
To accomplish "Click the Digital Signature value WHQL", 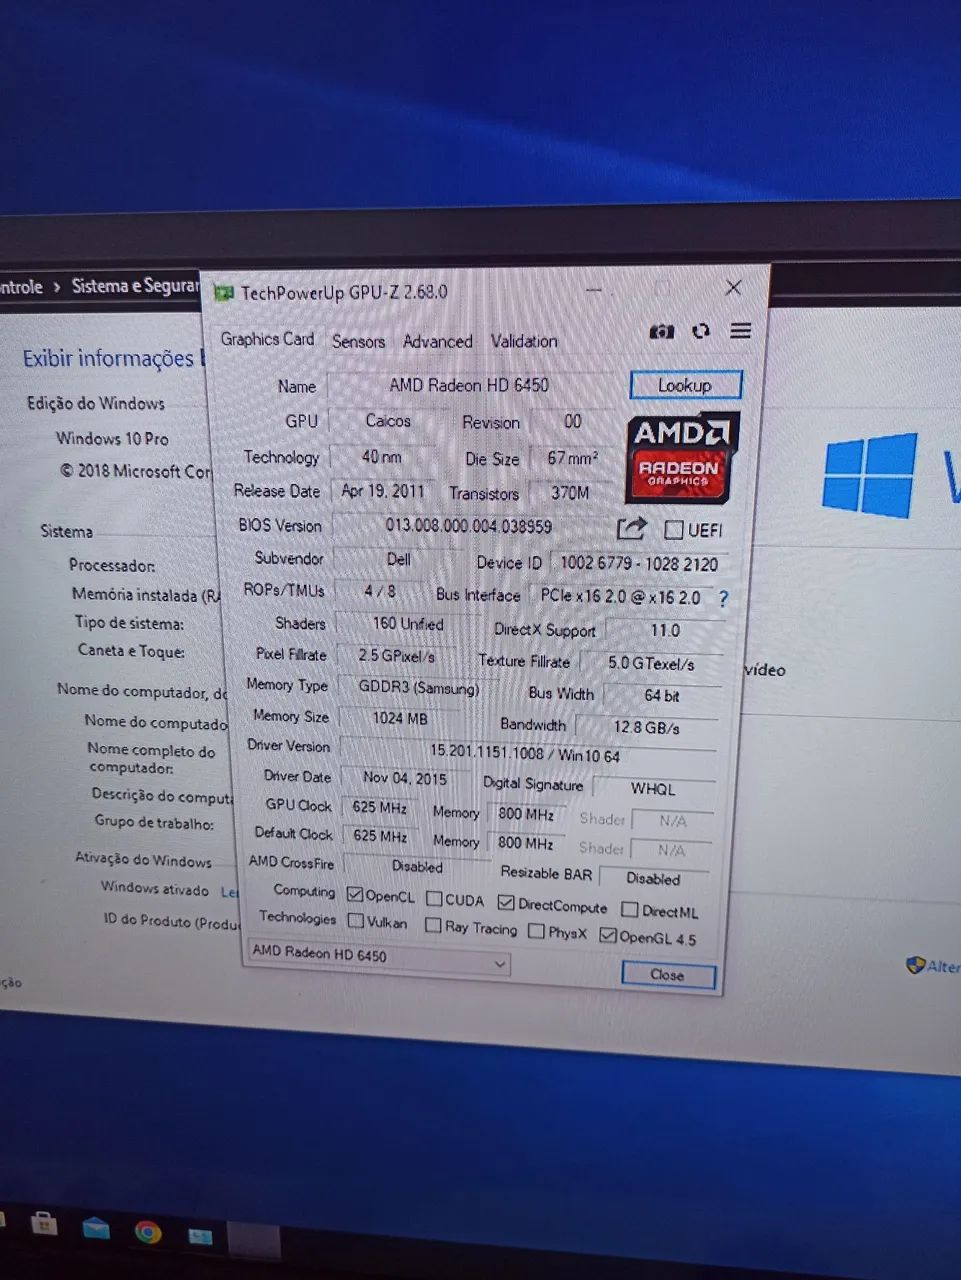I will point(653,789).
